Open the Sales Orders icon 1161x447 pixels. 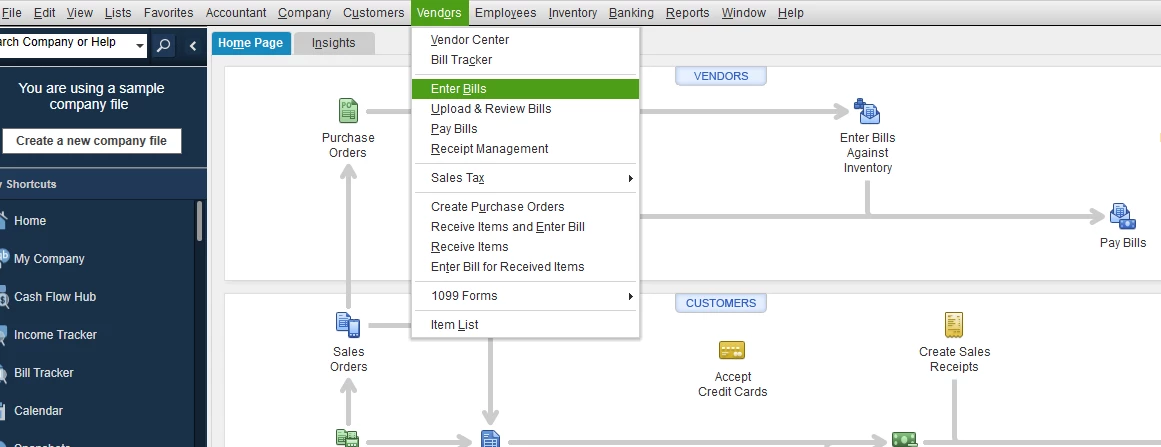(348, 324)
